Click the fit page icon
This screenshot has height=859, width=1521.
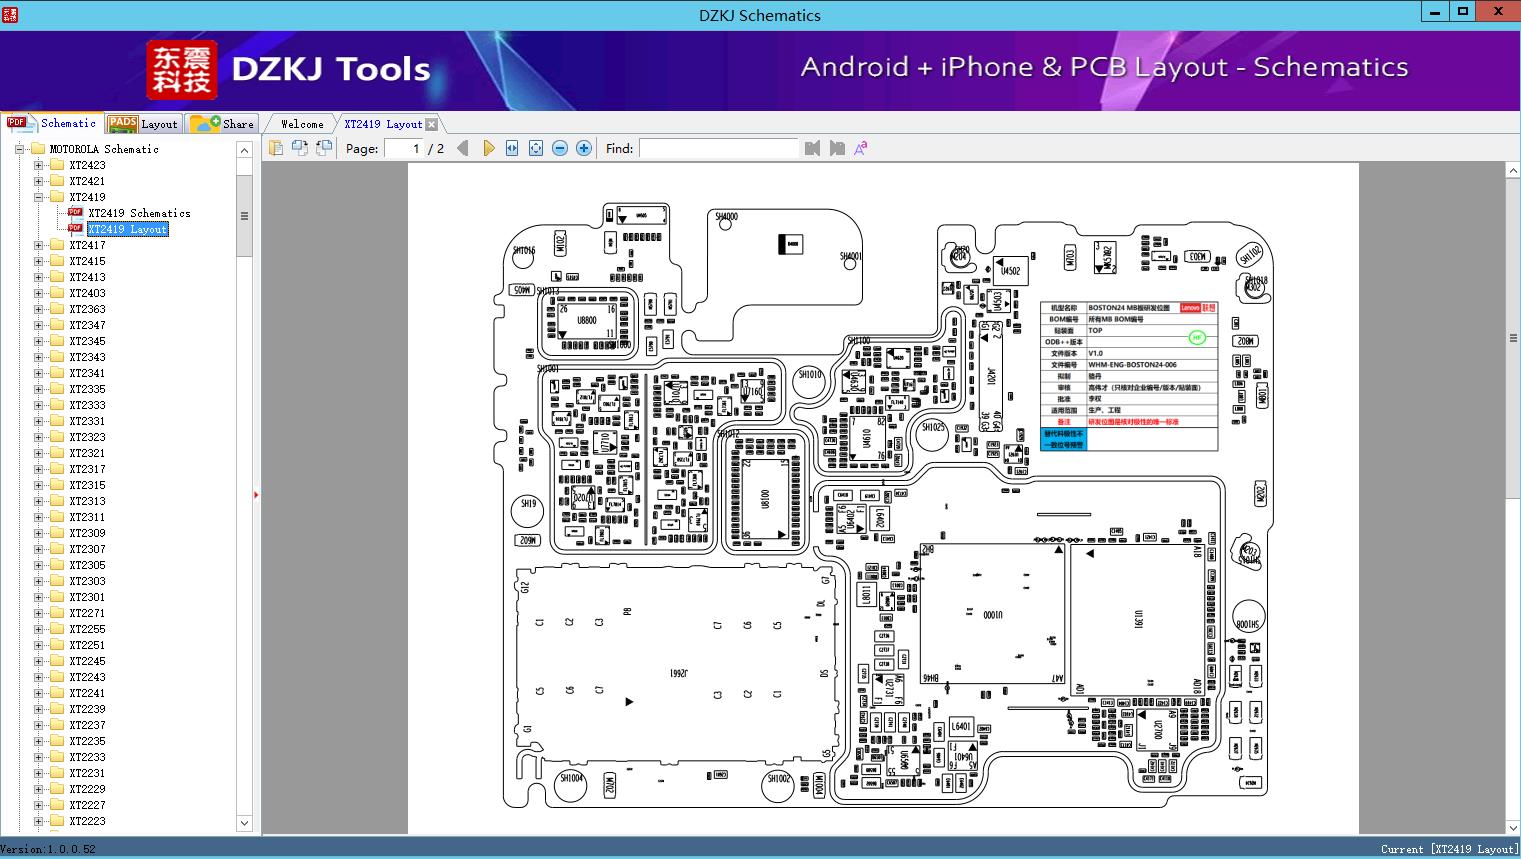click(536, 148)
